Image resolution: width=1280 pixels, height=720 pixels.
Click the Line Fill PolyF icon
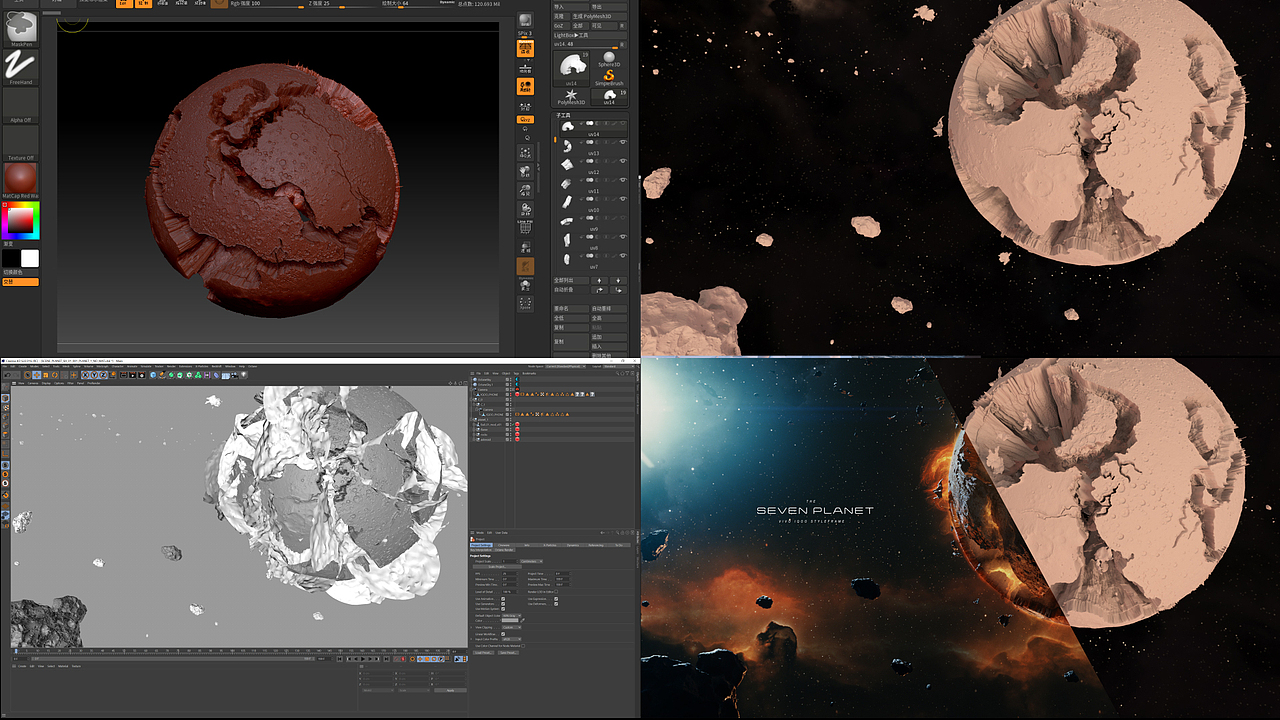pos(525,227)
